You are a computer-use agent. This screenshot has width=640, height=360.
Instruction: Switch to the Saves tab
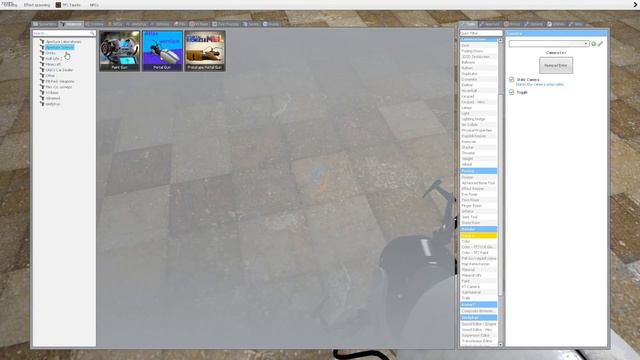tap(251, 24)
